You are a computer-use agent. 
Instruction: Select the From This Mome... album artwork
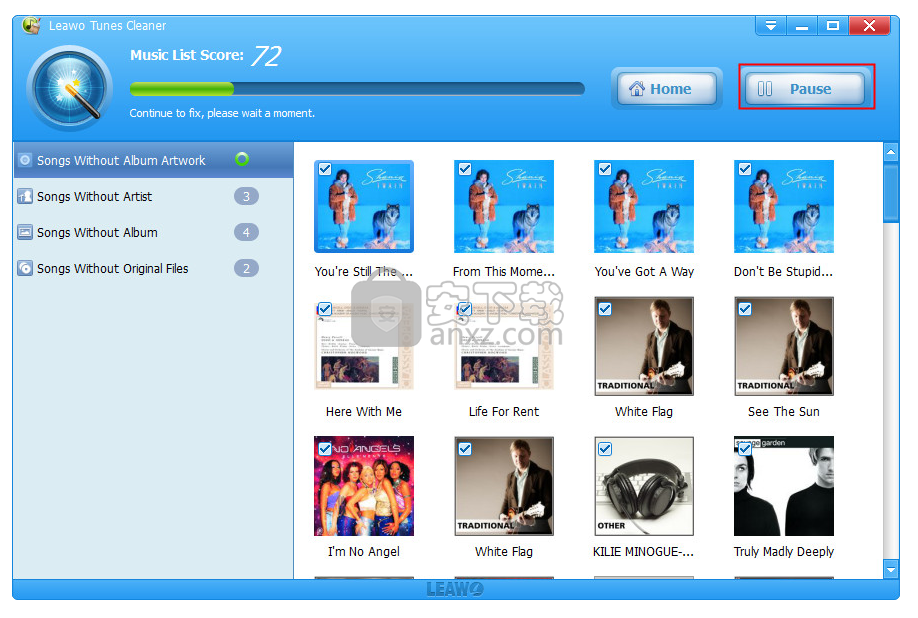pos(503,207)
